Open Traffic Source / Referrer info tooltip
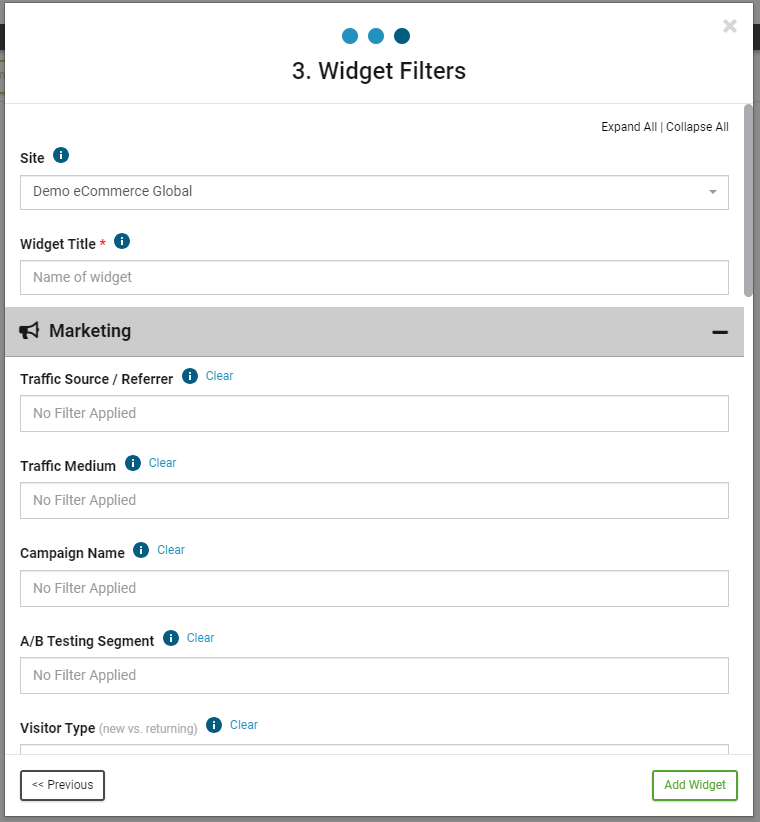760x822 pixels. pyautogui.click(x=190, y=376)
